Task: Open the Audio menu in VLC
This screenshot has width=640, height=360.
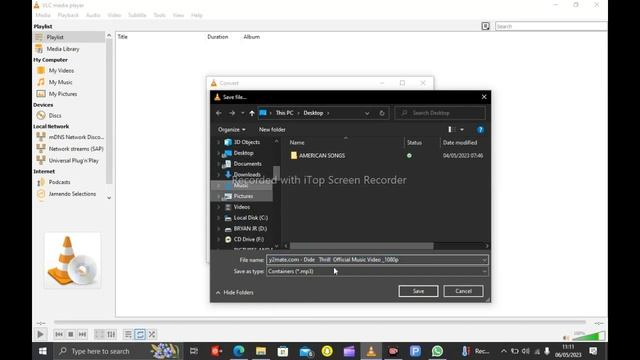Action: click(x=93, y=15)
